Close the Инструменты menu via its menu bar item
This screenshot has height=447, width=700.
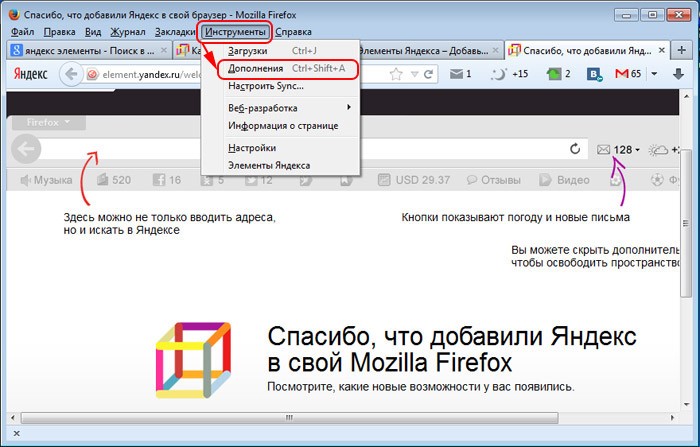[x=235, y=32]
